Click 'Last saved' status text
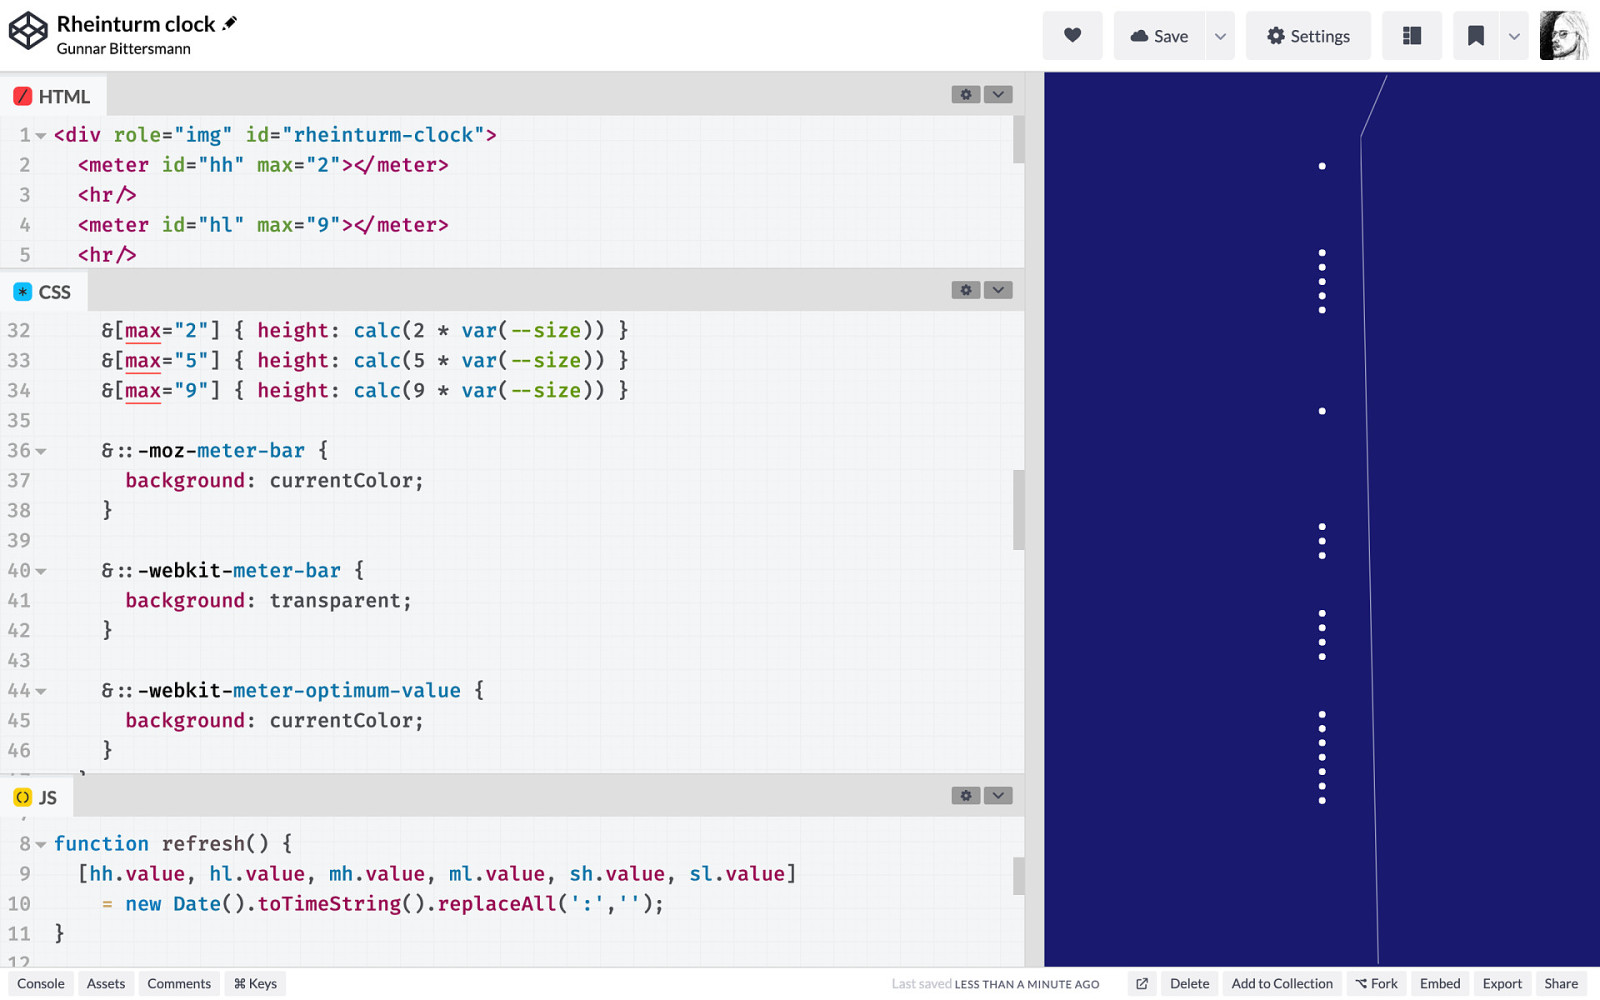1600x1000 pixels. pyautogui.click(x=995, y=984)
